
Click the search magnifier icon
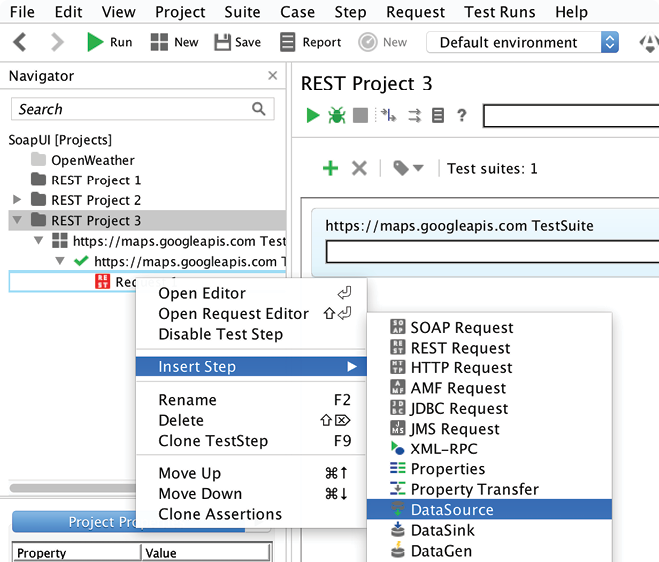tap(258, 109)
